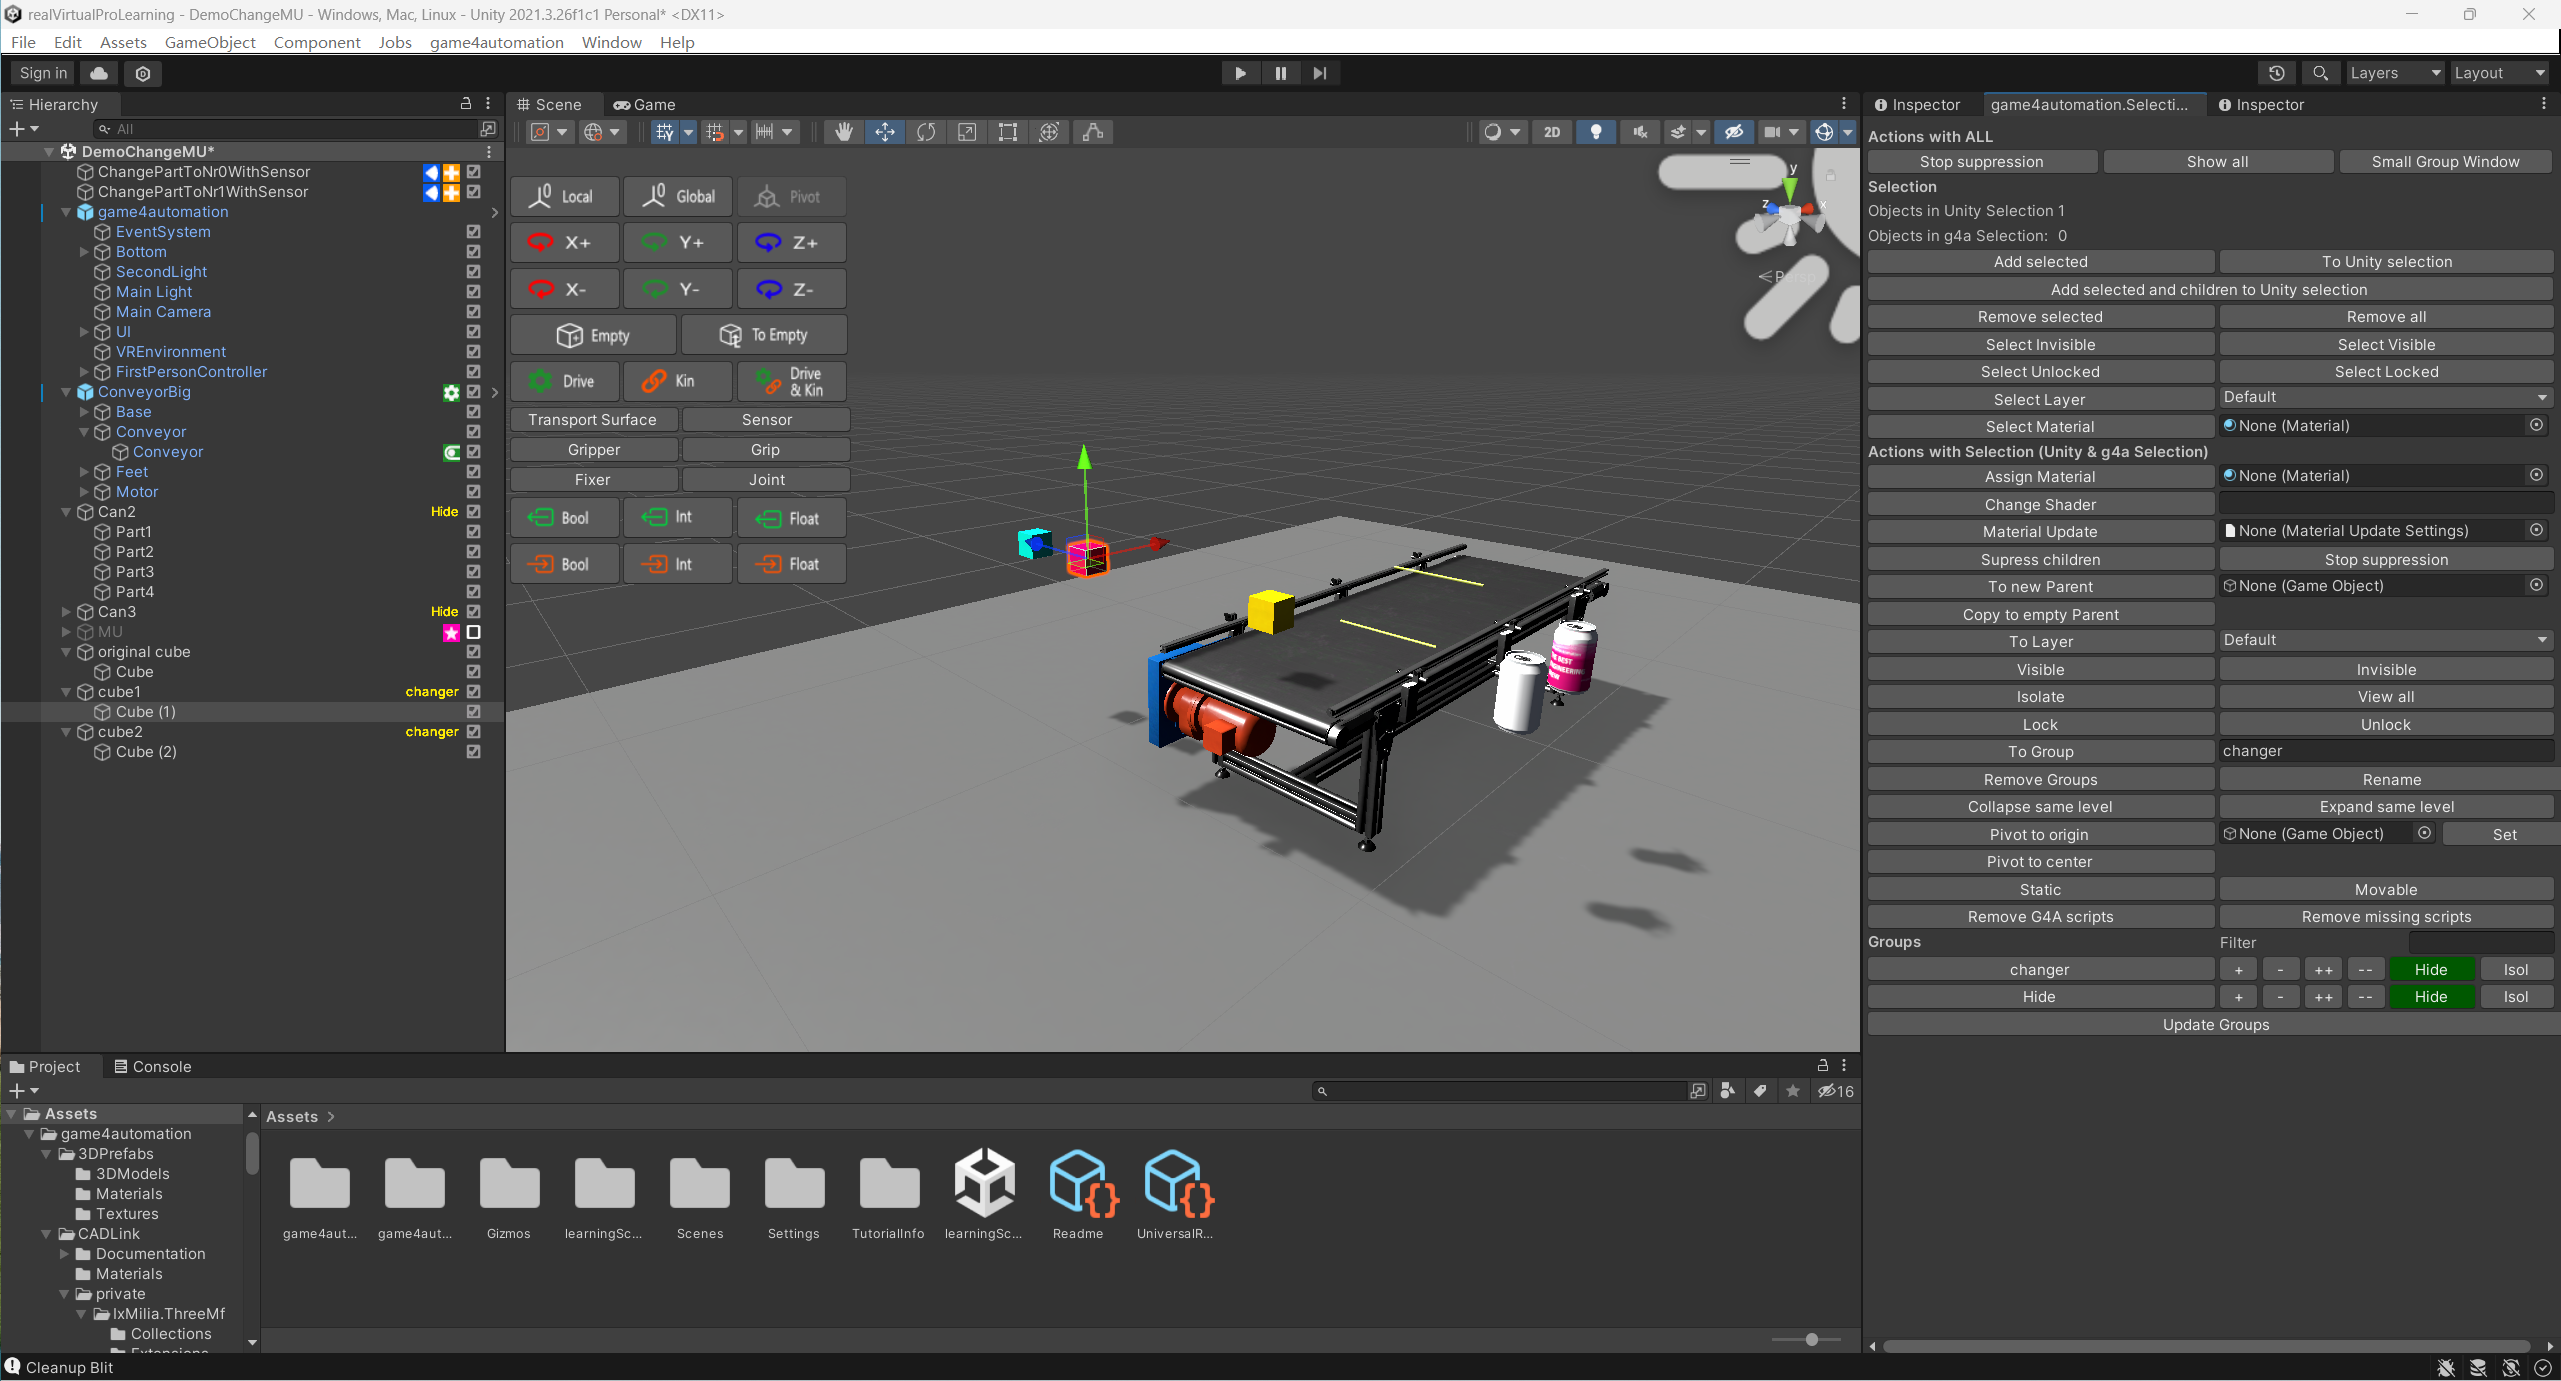Switch to the first Inspector tab
The height and width of the screenshot is (1381, 2561).
(1918, 105)
